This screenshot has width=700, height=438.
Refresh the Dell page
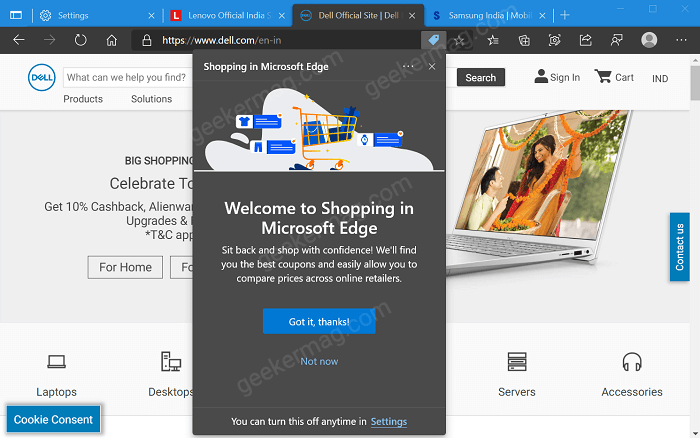(x=80, y=40)
